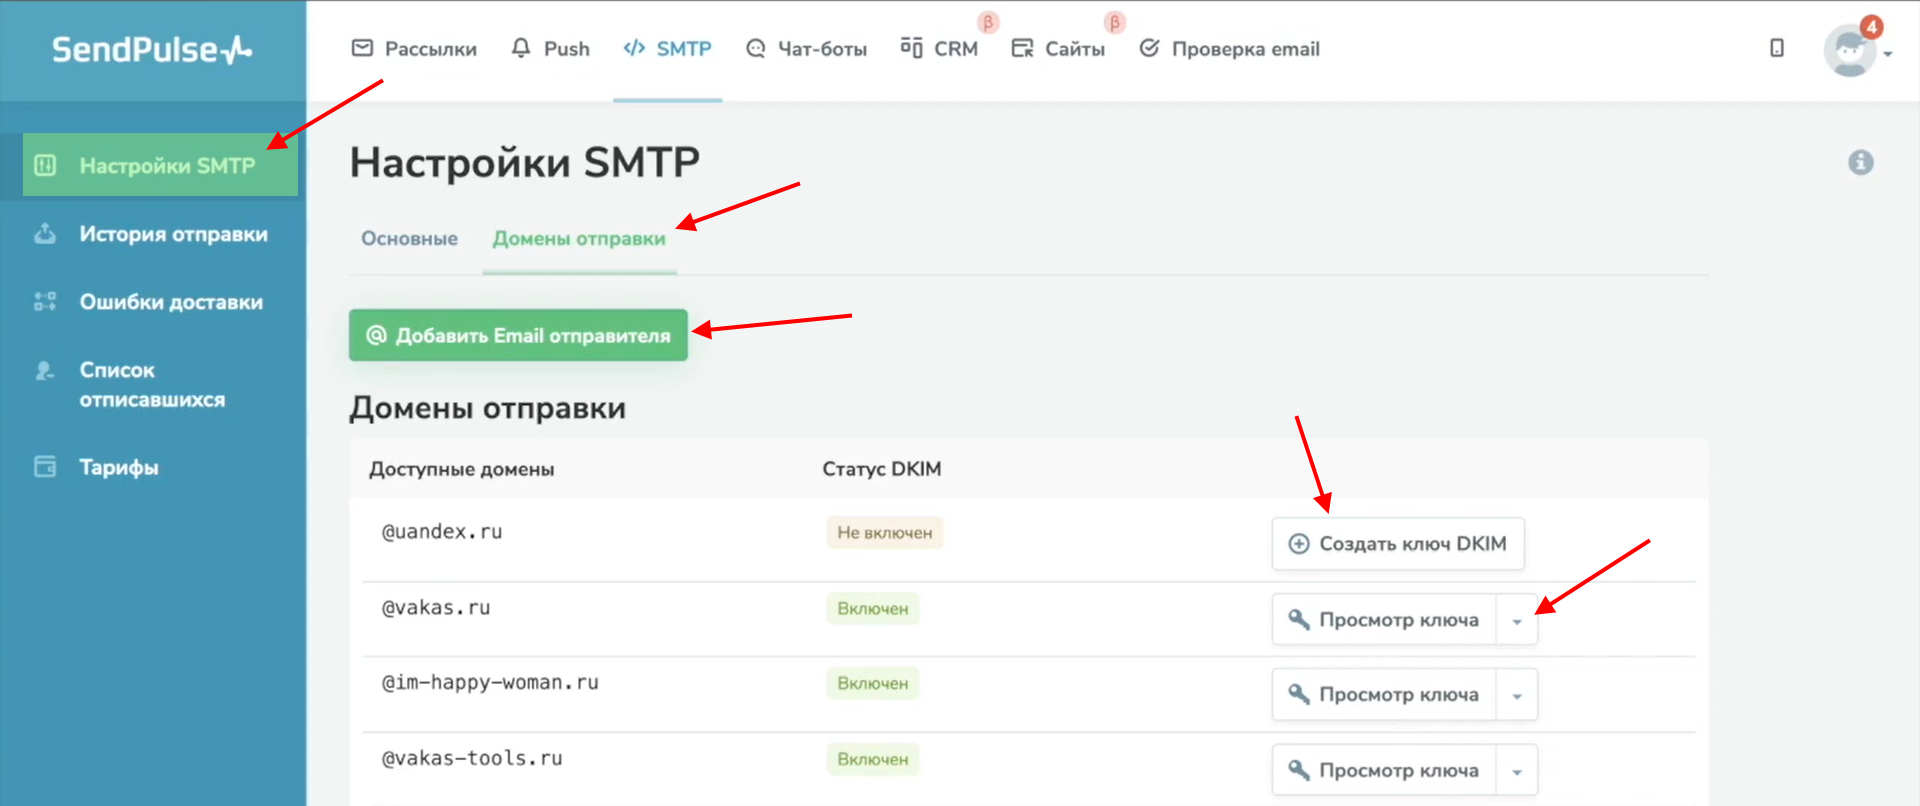Expand dropdown arrow for im-happy-woman.ru key
Image resolution: width=1920 pixels, height=806 pixels.
click(1517, 696)
